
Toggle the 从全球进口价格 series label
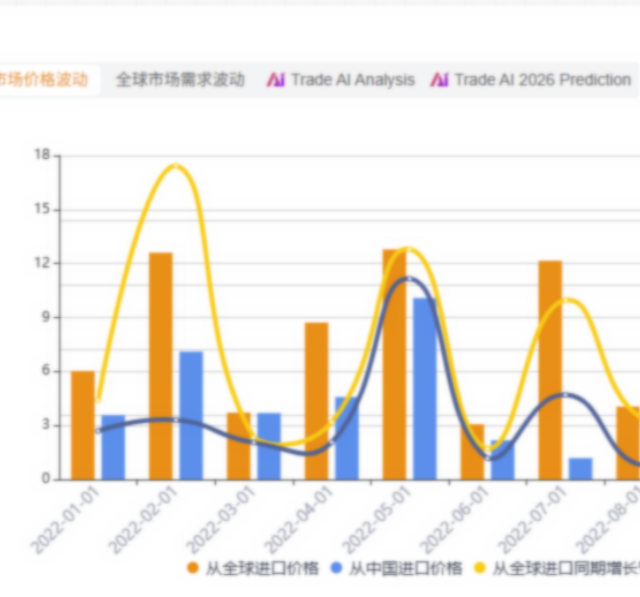261,568
